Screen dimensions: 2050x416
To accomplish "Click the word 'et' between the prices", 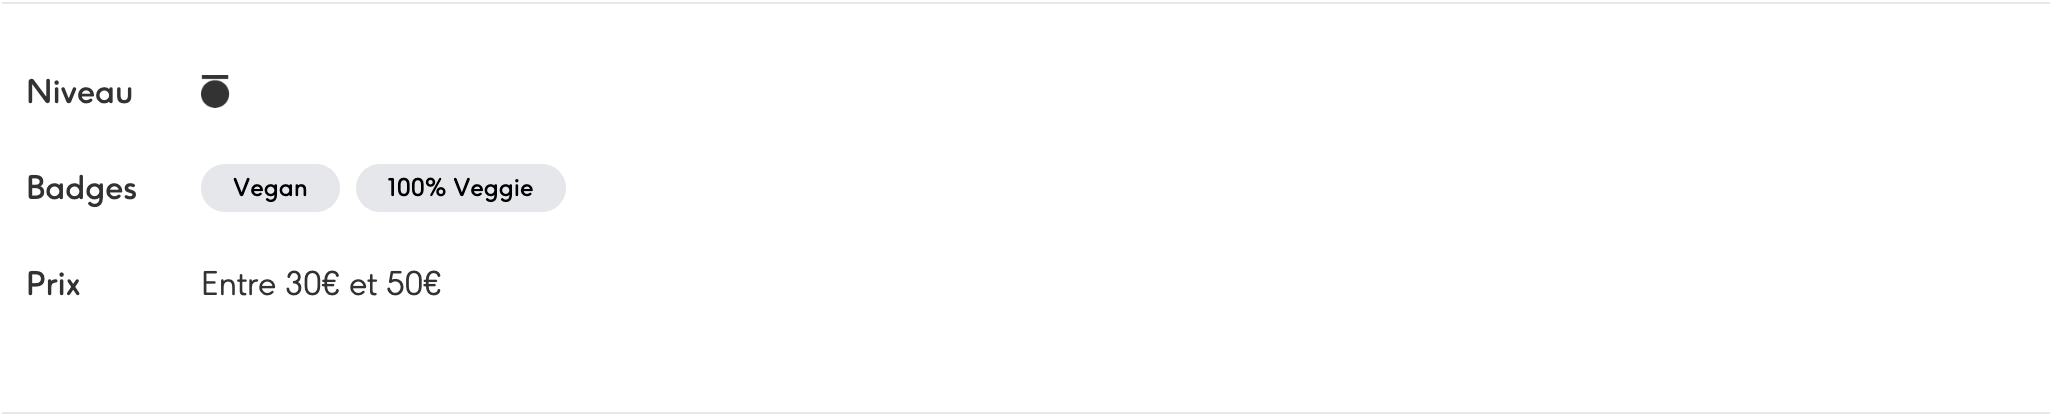I will click(x=363, y=285).
